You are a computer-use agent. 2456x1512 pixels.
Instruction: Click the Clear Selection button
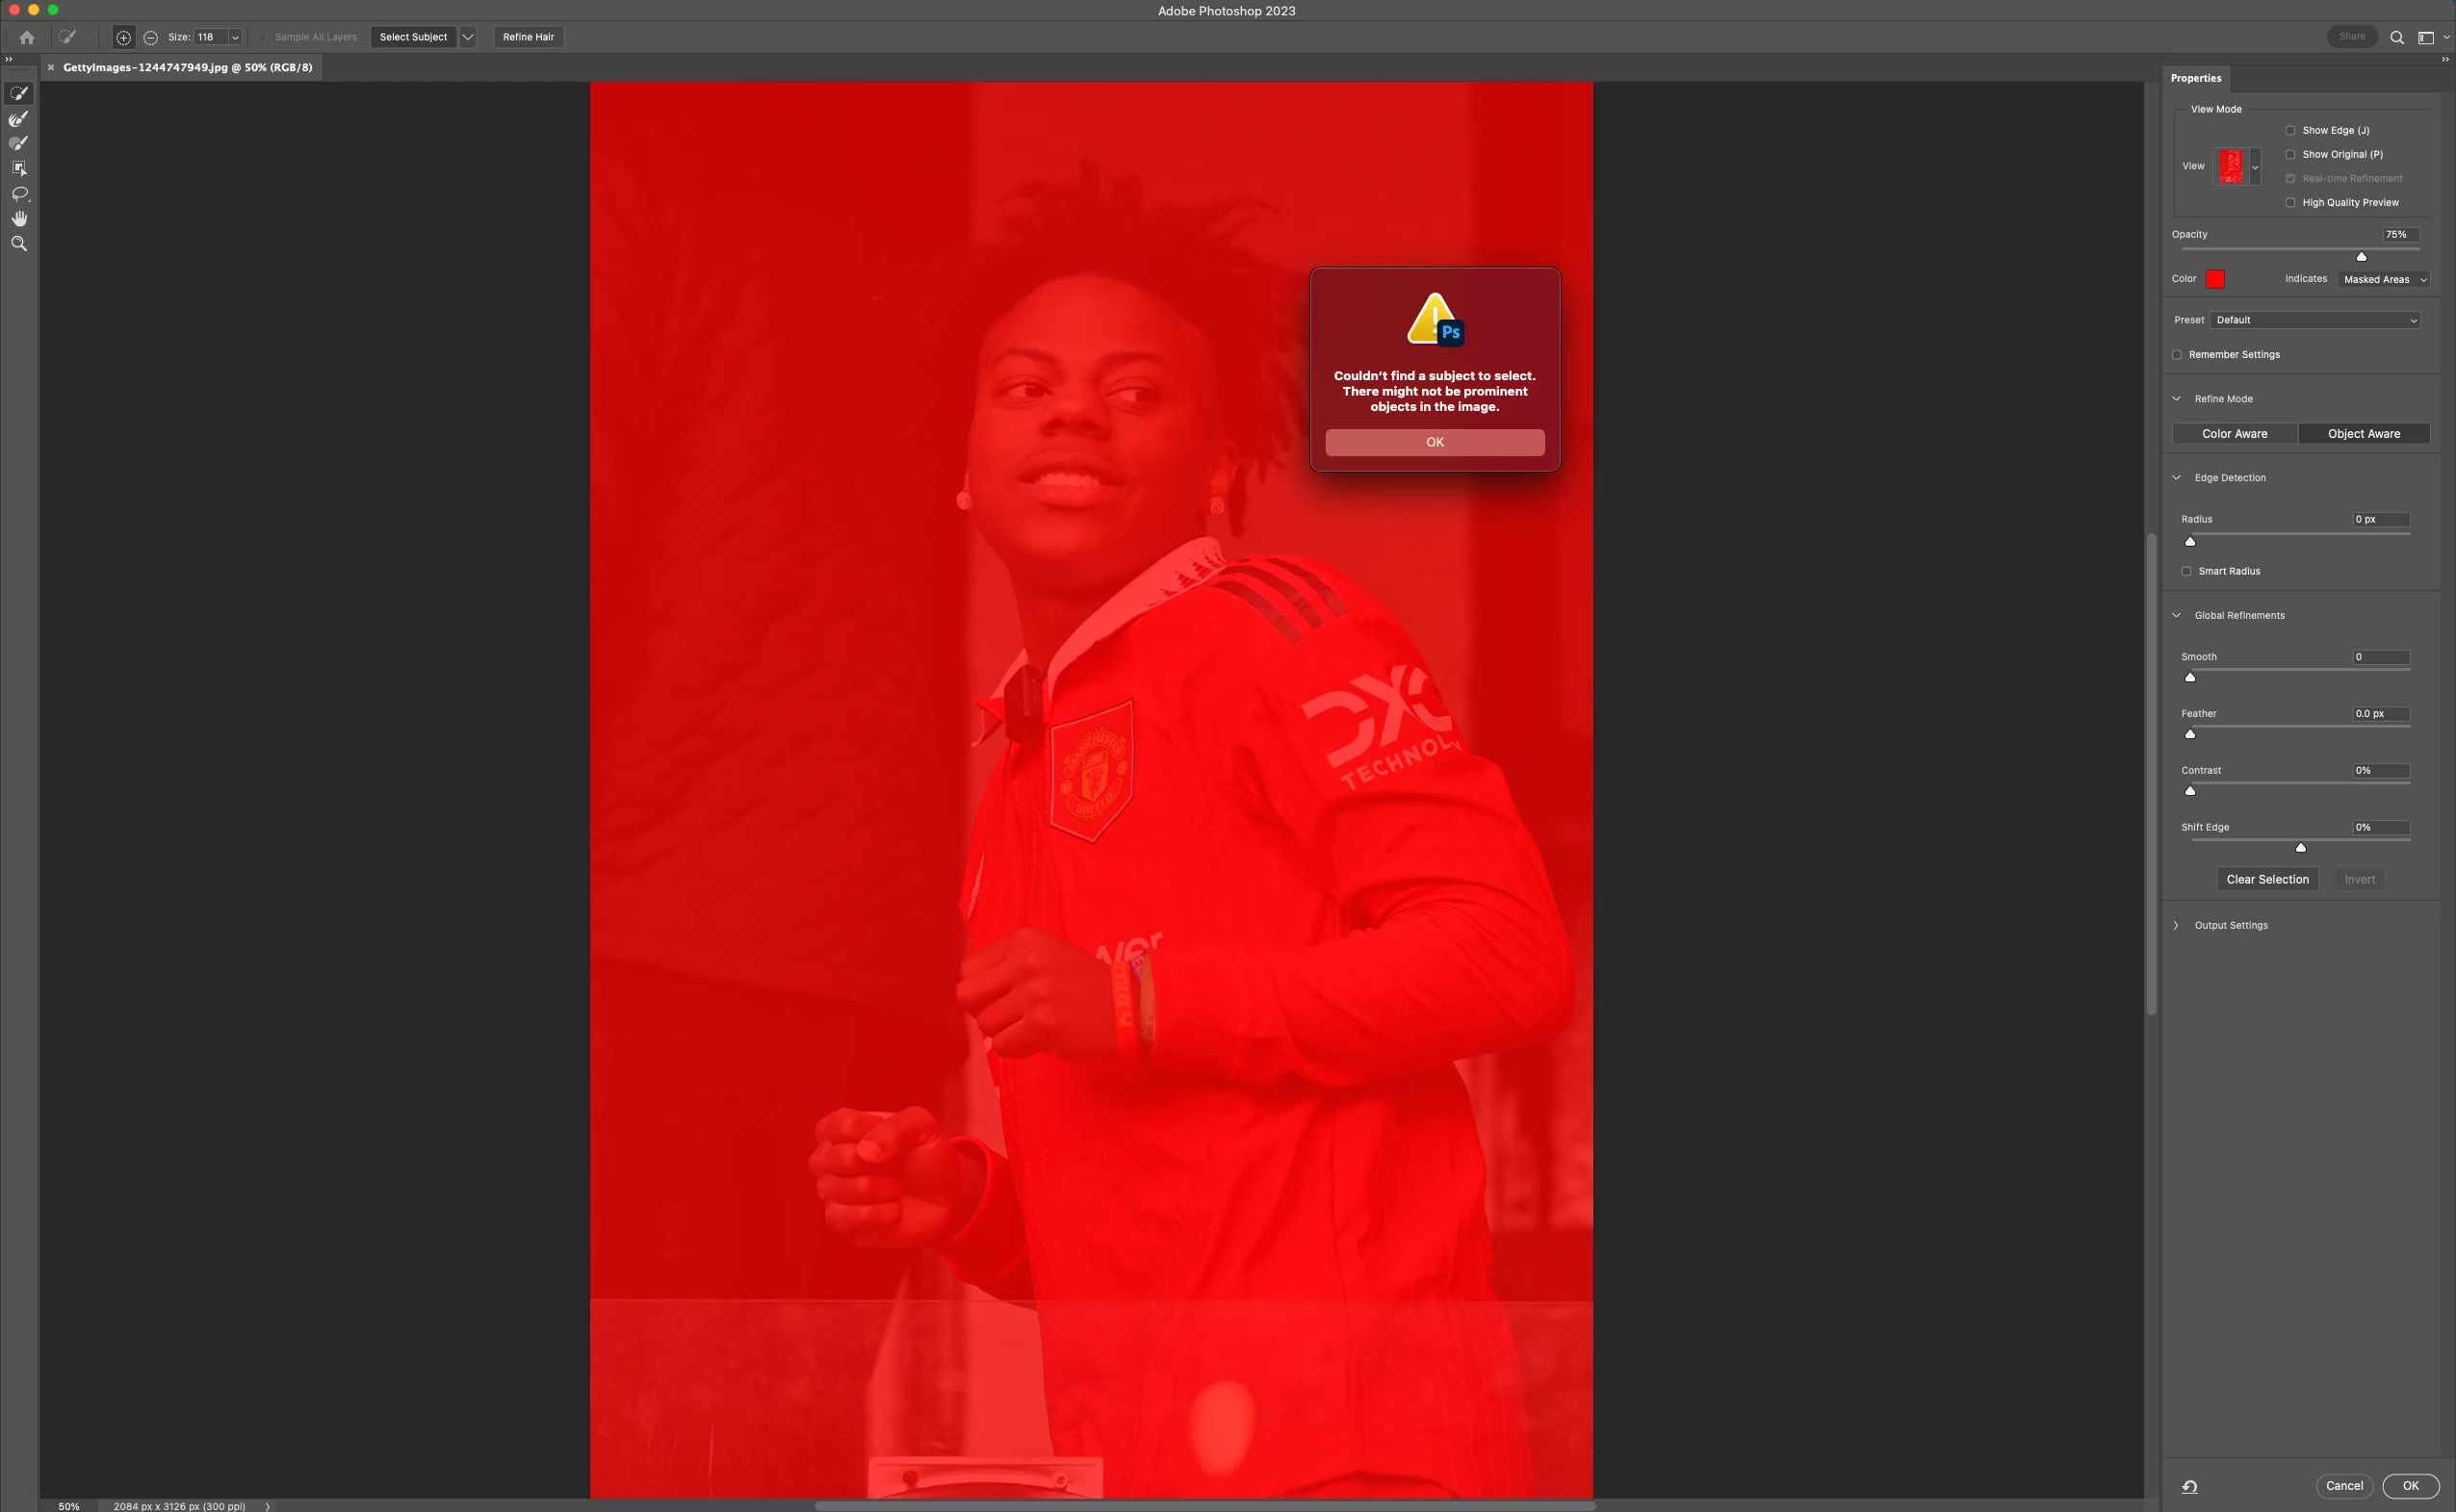pos(2267,879)
